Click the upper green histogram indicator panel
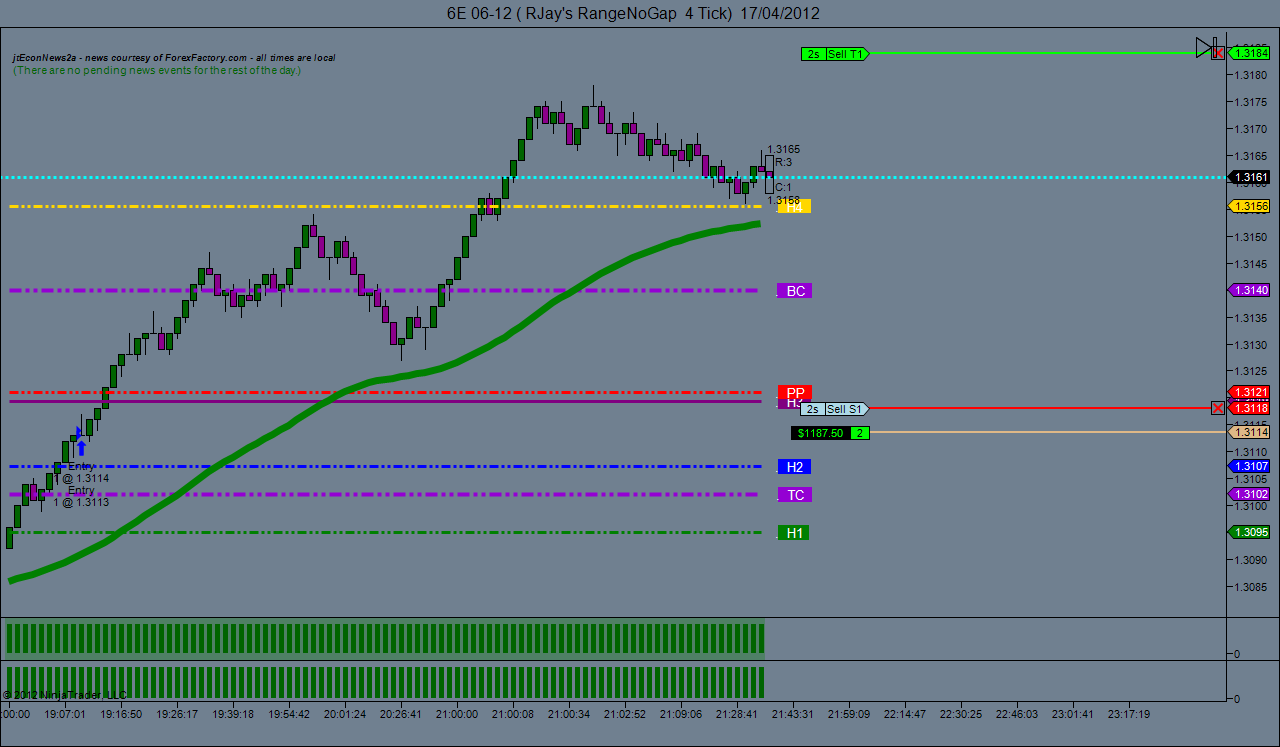1280x747 pixels. pos(385,638)
